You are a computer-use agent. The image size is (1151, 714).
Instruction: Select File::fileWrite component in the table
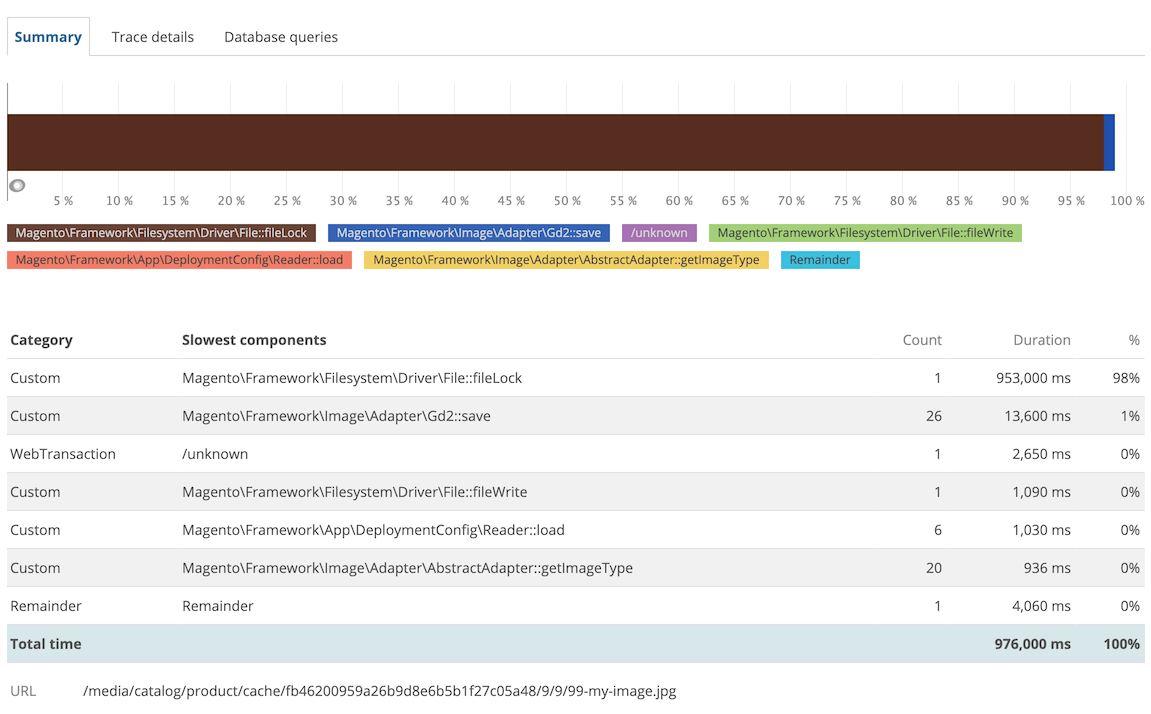pos(355,492)
